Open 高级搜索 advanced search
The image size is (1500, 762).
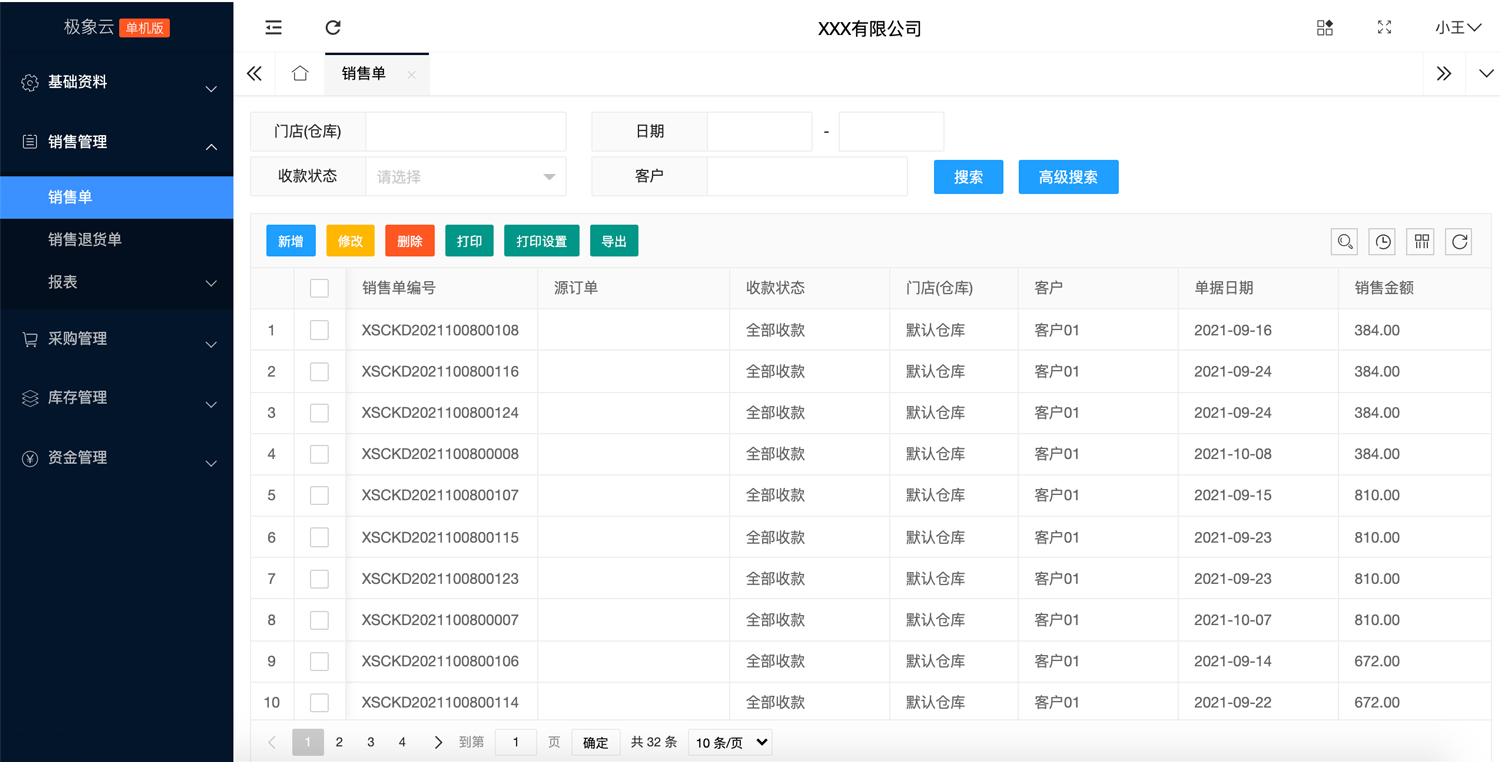[1068, 177]
